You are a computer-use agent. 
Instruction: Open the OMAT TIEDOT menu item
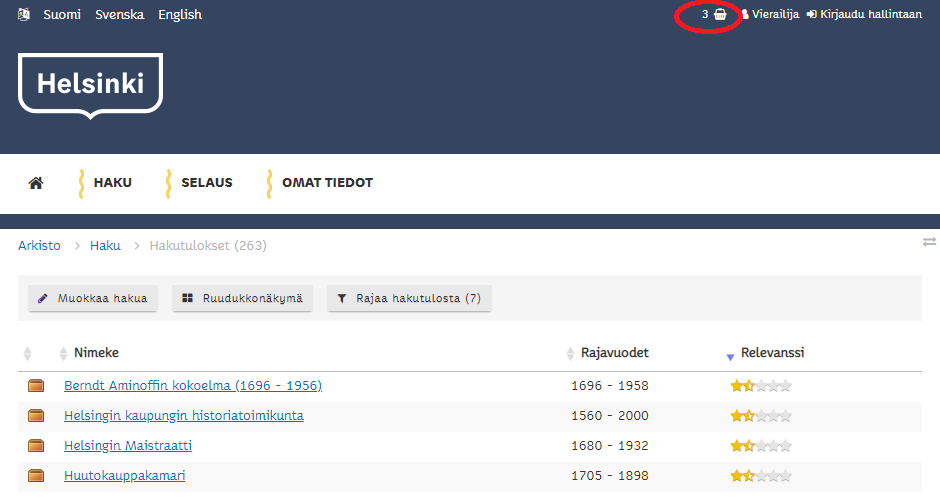coord(327,183)
